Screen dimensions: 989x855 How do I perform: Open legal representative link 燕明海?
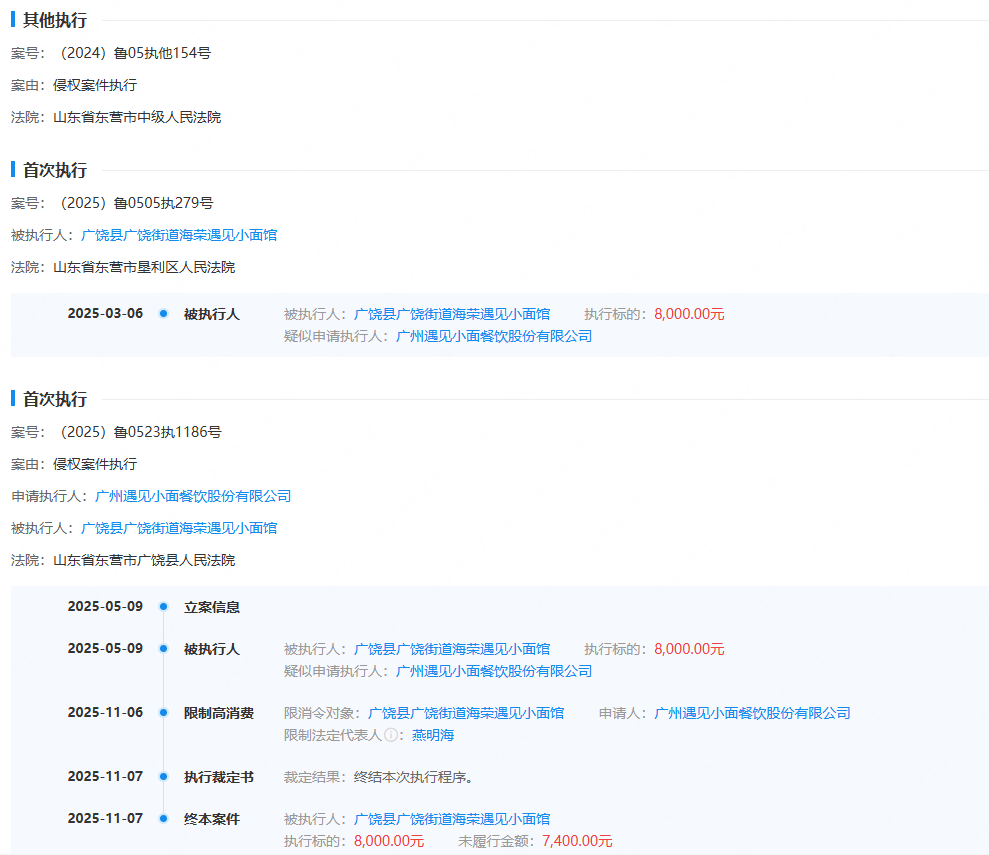coord(433,735)
